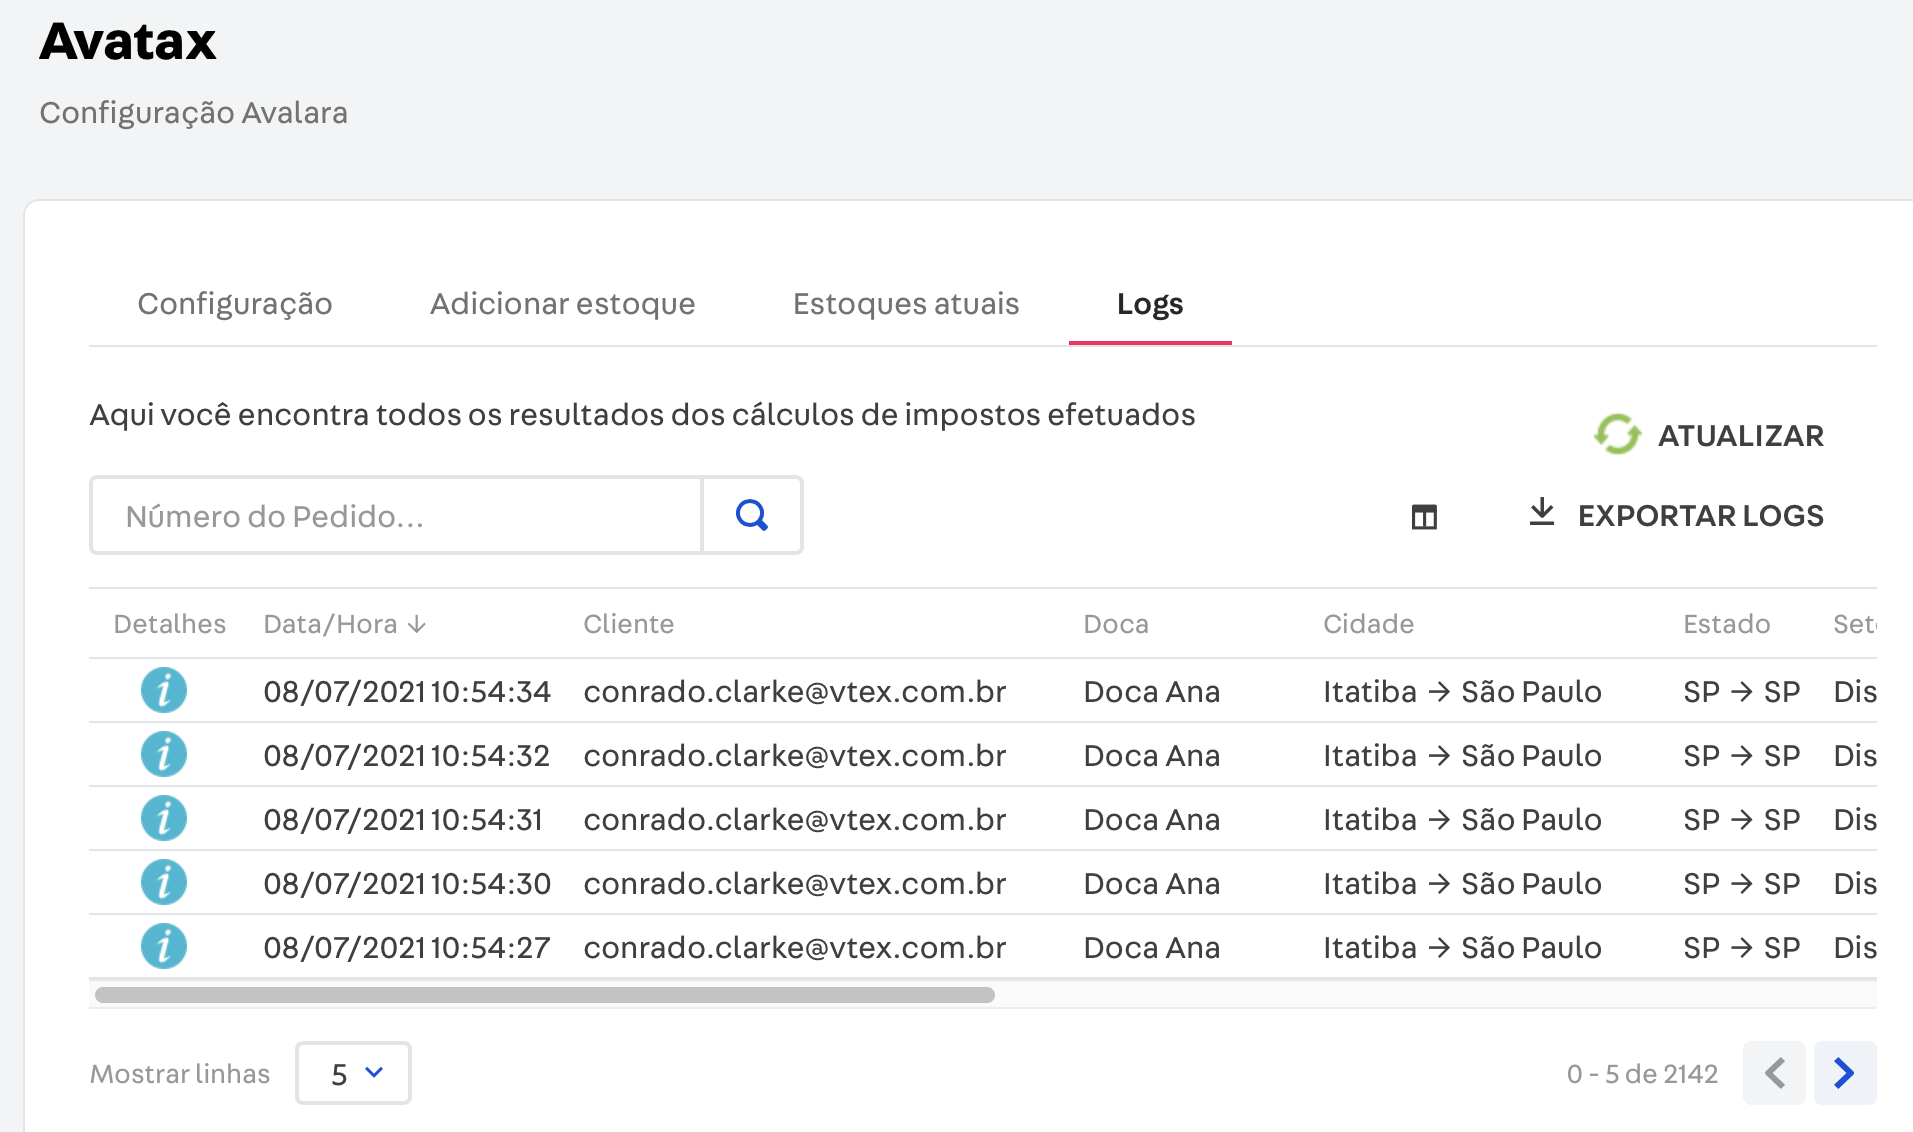
Task: Open the Mostrar linhas selector
Action: coord(352,1073)
